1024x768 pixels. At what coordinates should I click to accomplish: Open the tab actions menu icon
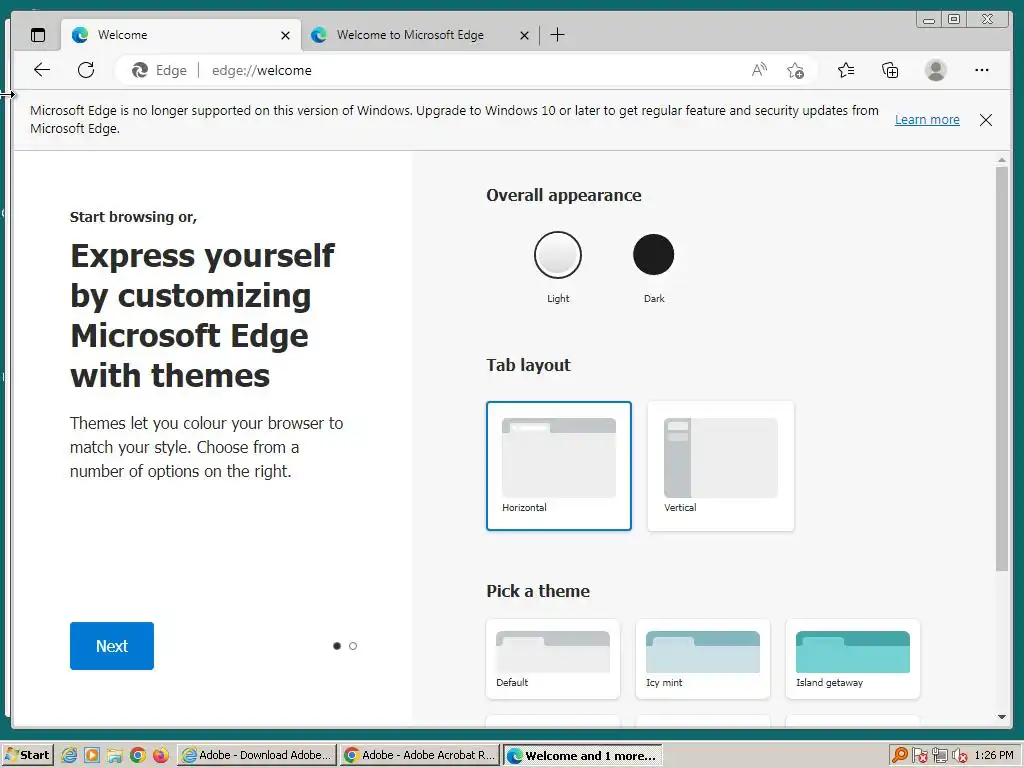tap(38, 35)
